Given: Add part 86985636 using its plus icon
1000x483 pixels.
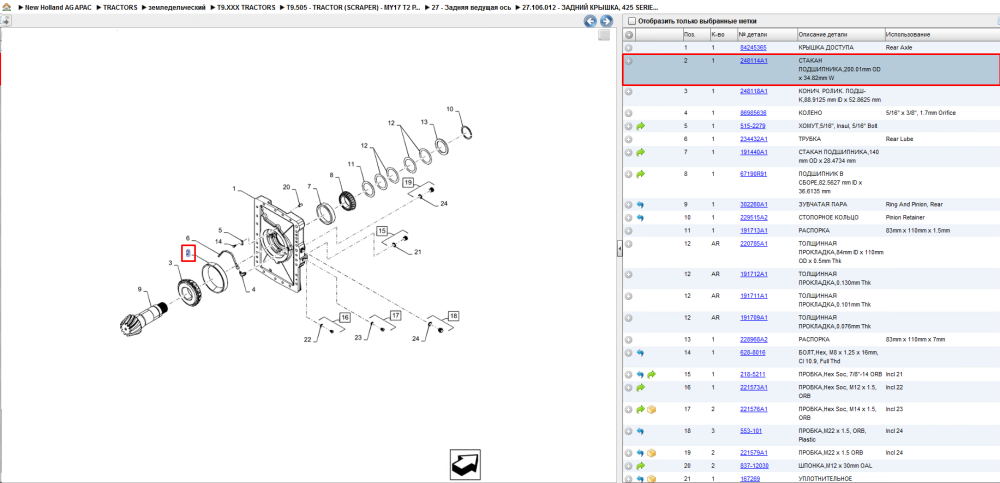Looking at the screenshot, I should click(x=629, y=113).
